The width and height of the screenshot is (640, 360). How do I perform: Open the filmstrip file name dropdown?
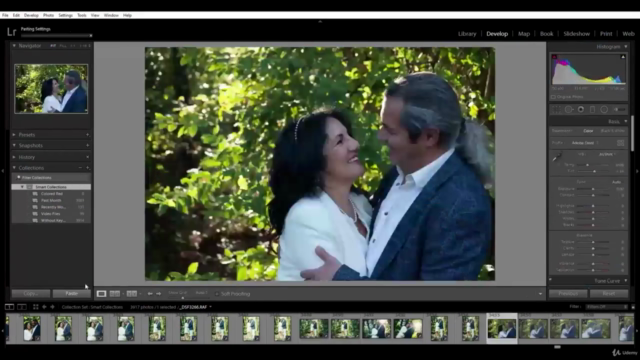coord(211,307)
